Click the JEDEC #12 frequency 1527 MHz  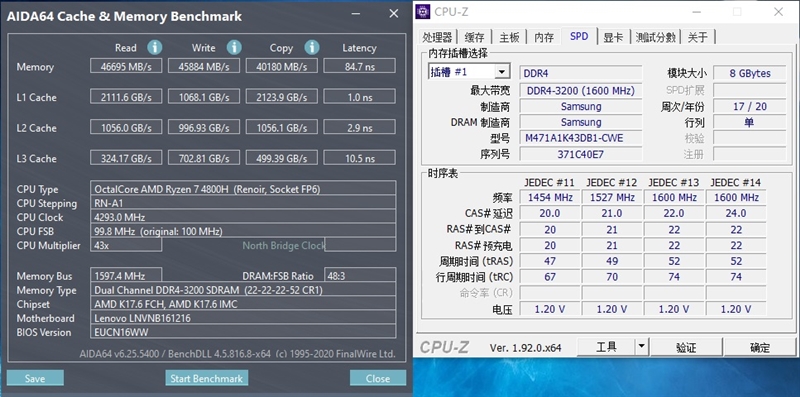tap(612, 197)
